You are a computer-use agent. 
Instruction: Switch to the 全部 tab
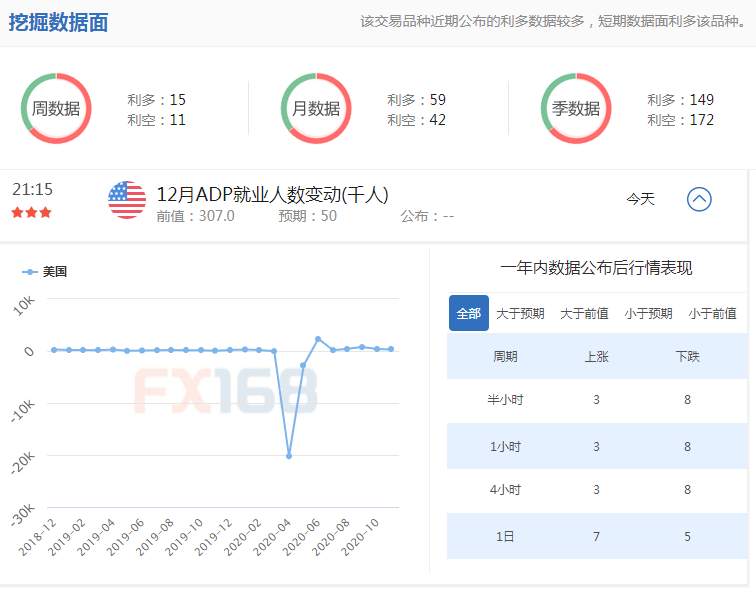pos(469,313)
